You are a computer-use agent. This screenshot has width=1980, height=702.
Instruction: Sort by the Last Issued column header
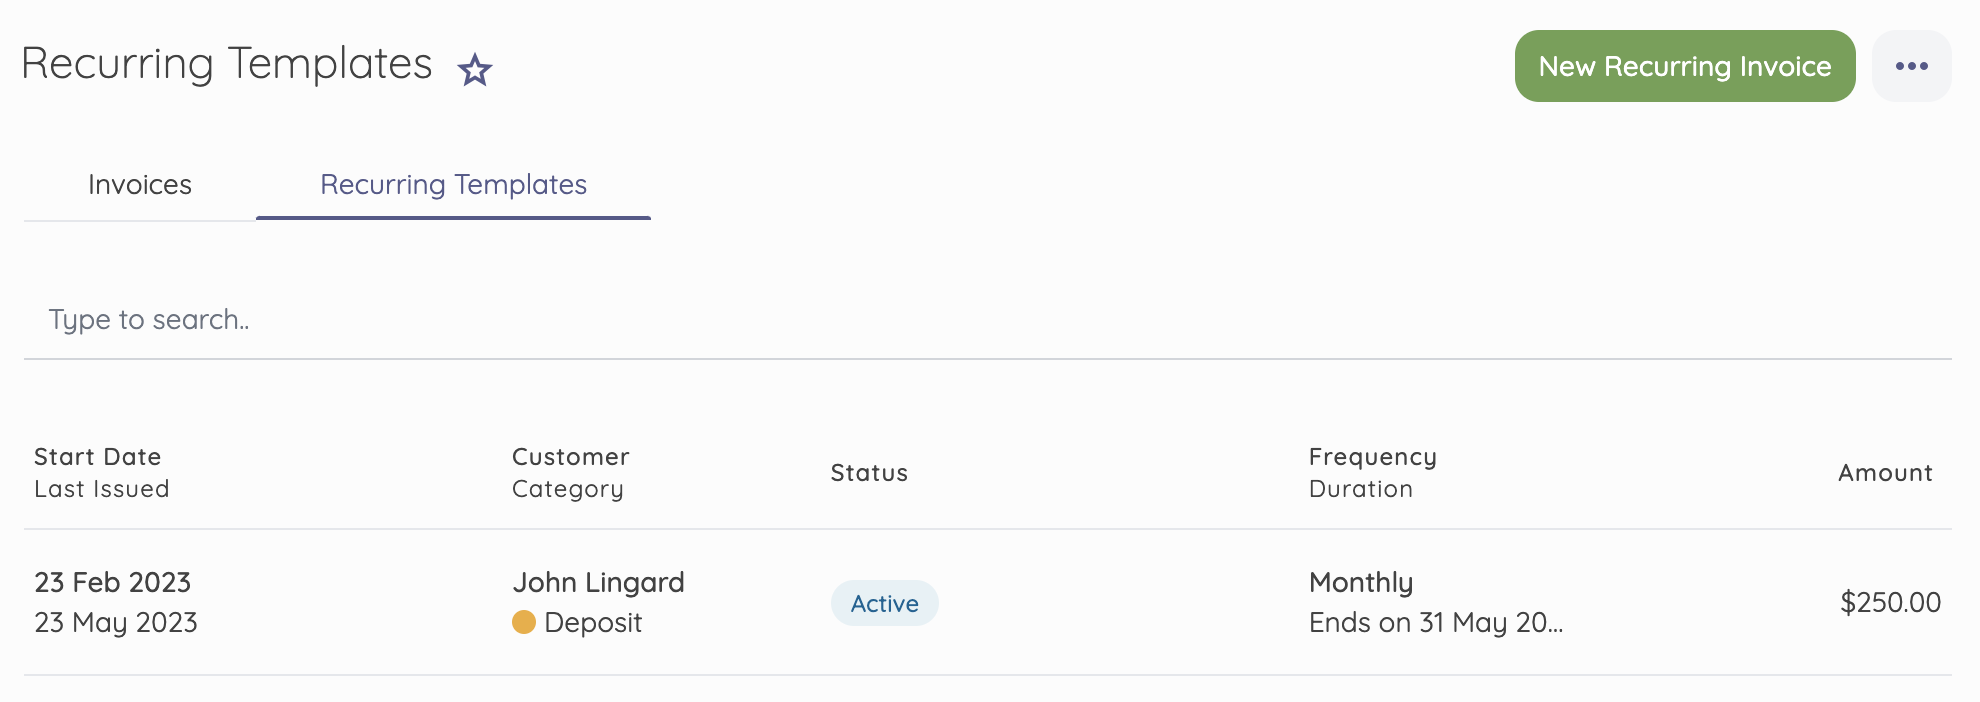[102, 489]
